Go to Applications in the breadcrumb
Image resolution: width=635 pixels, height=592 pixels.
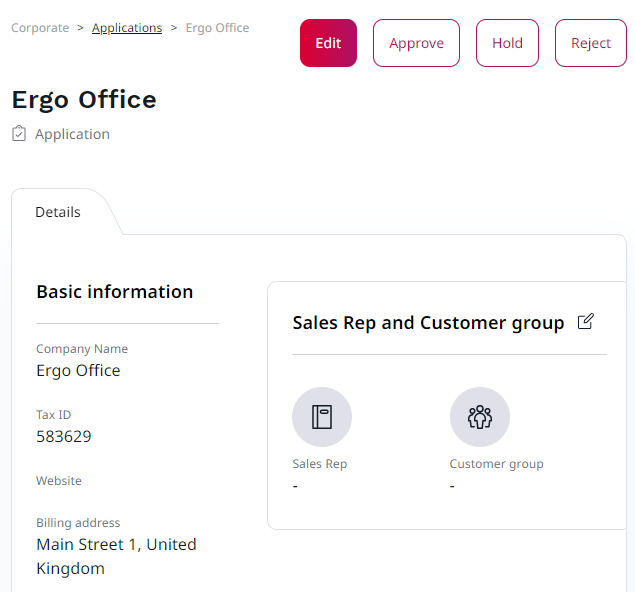pyautogui.click(x=127, y=28)
